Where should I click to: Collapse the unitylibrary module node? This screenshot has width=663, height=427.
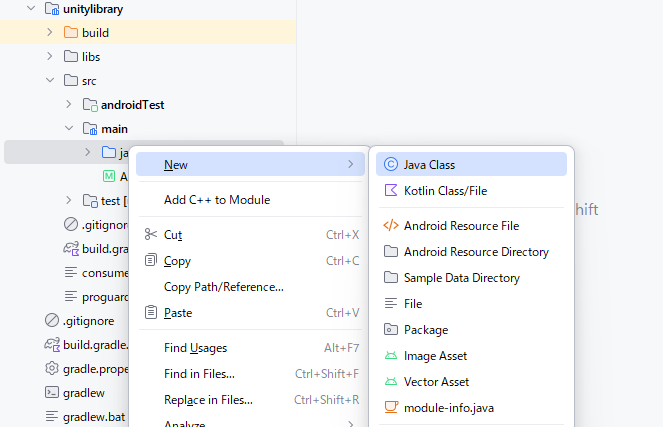pos(31,9)
